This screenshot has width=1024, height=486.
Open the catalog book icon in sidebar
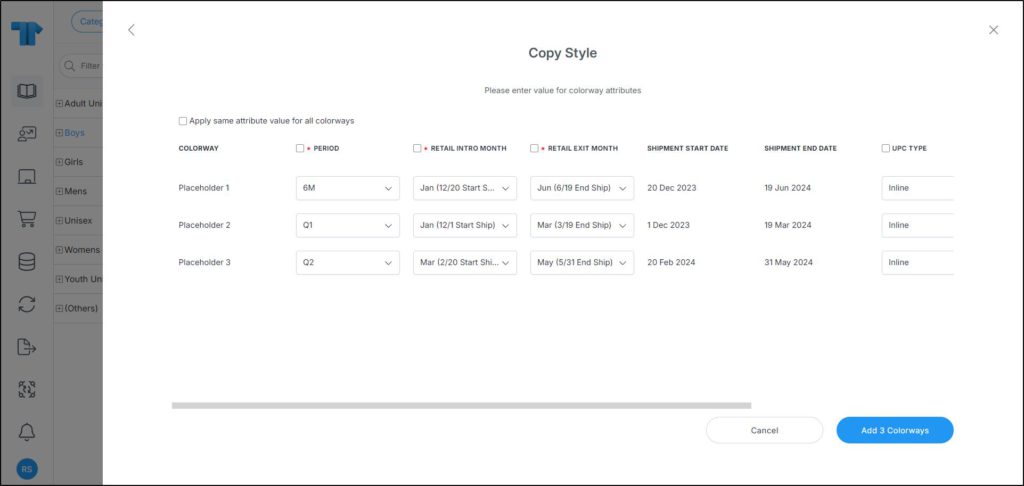27,91
